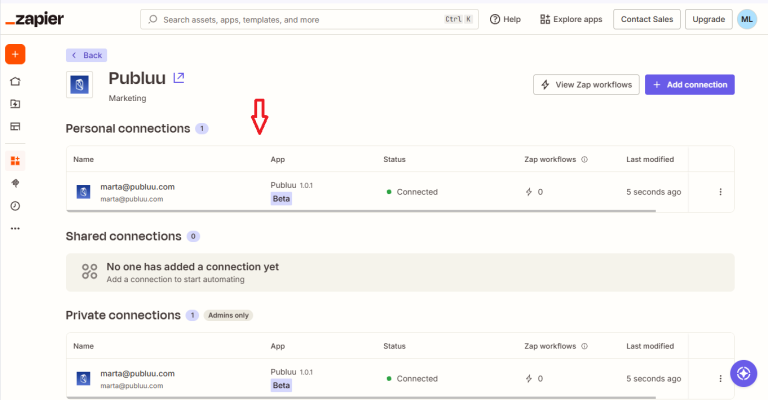This screenshot has height=400, width=768.
Task: Click info icon beside Personal Zap workflows header
Action: click(x=584, y=160)
